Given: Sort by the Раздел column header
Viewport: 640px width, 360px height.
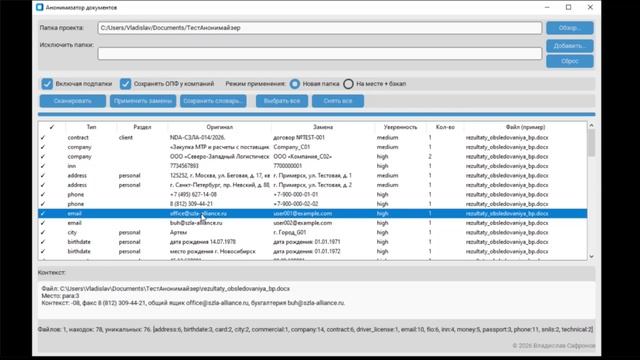Looking at the screenshot, I should coord(142,127).
